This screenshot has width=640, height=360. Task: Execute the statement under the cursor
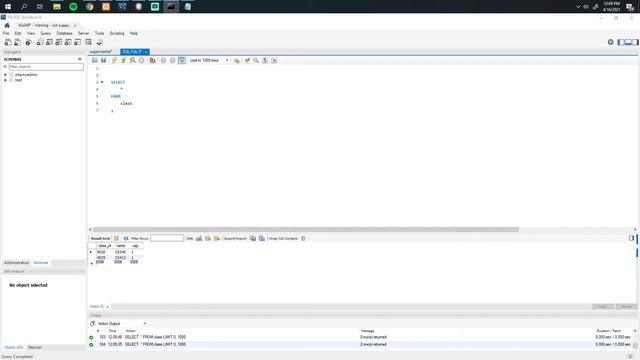(123, 60)
